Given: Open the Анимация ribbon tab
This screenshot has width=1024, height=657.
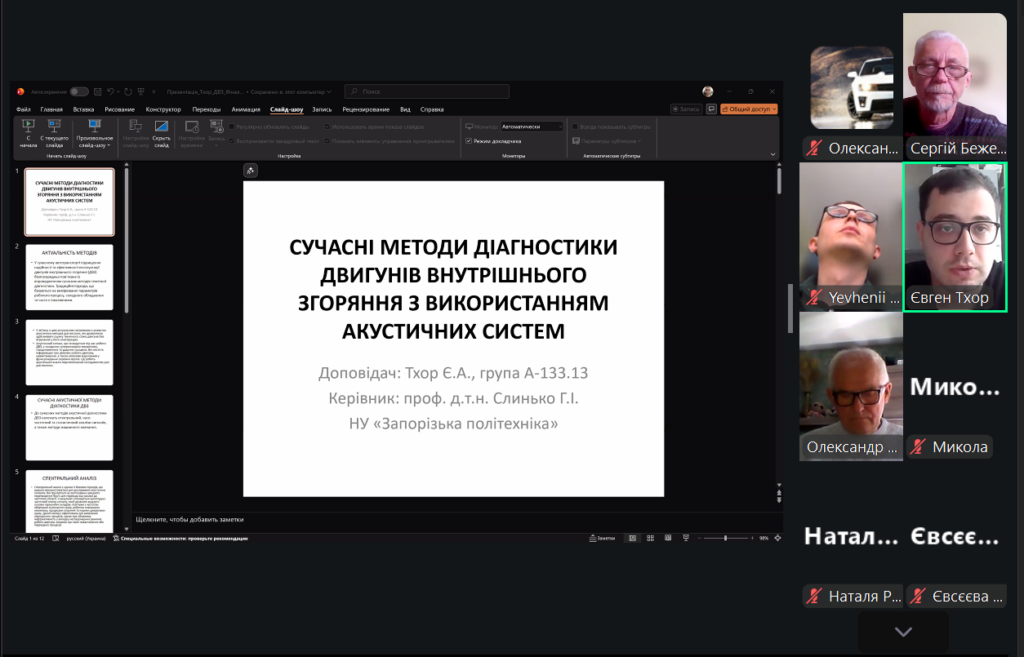Looking at the screenshot, I should [x=246, y=109].
